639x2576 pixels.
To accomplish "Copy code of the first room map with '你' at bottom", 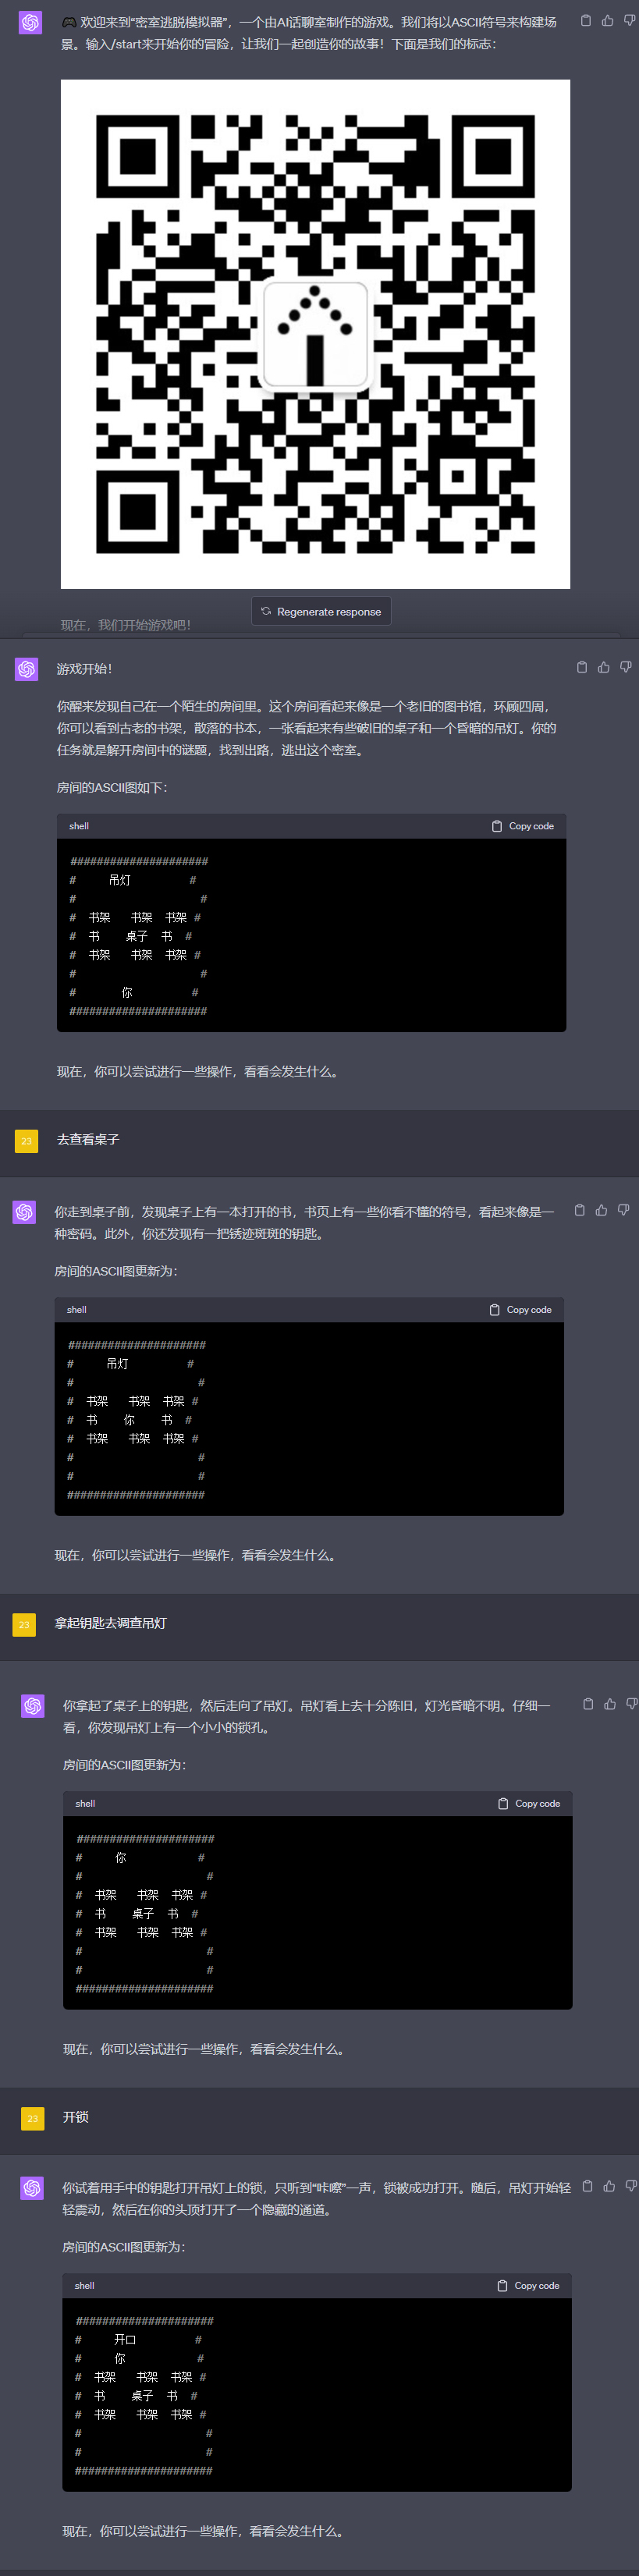I will coord(523,826).
